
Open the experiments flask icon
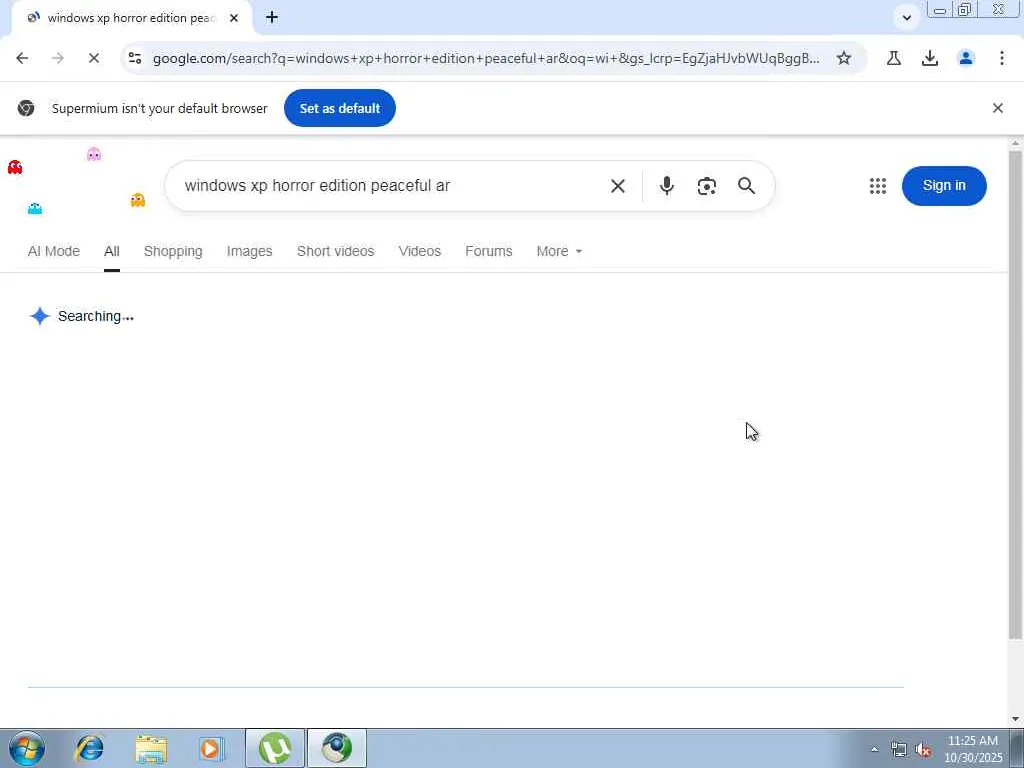click(894, 58)
